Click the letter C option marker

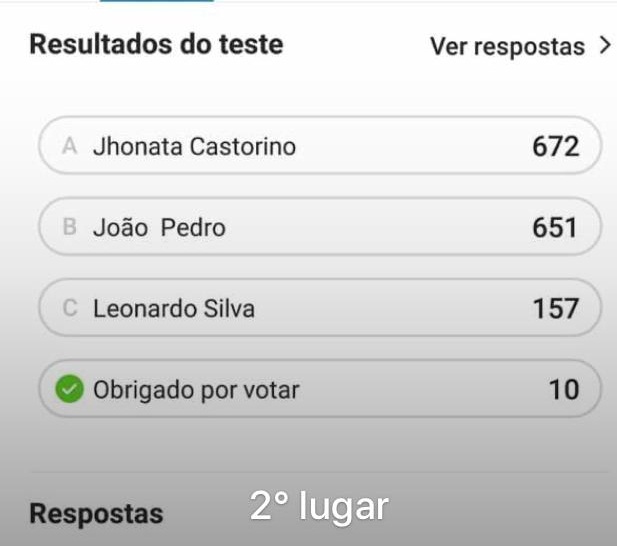click(x=70, y=308)
